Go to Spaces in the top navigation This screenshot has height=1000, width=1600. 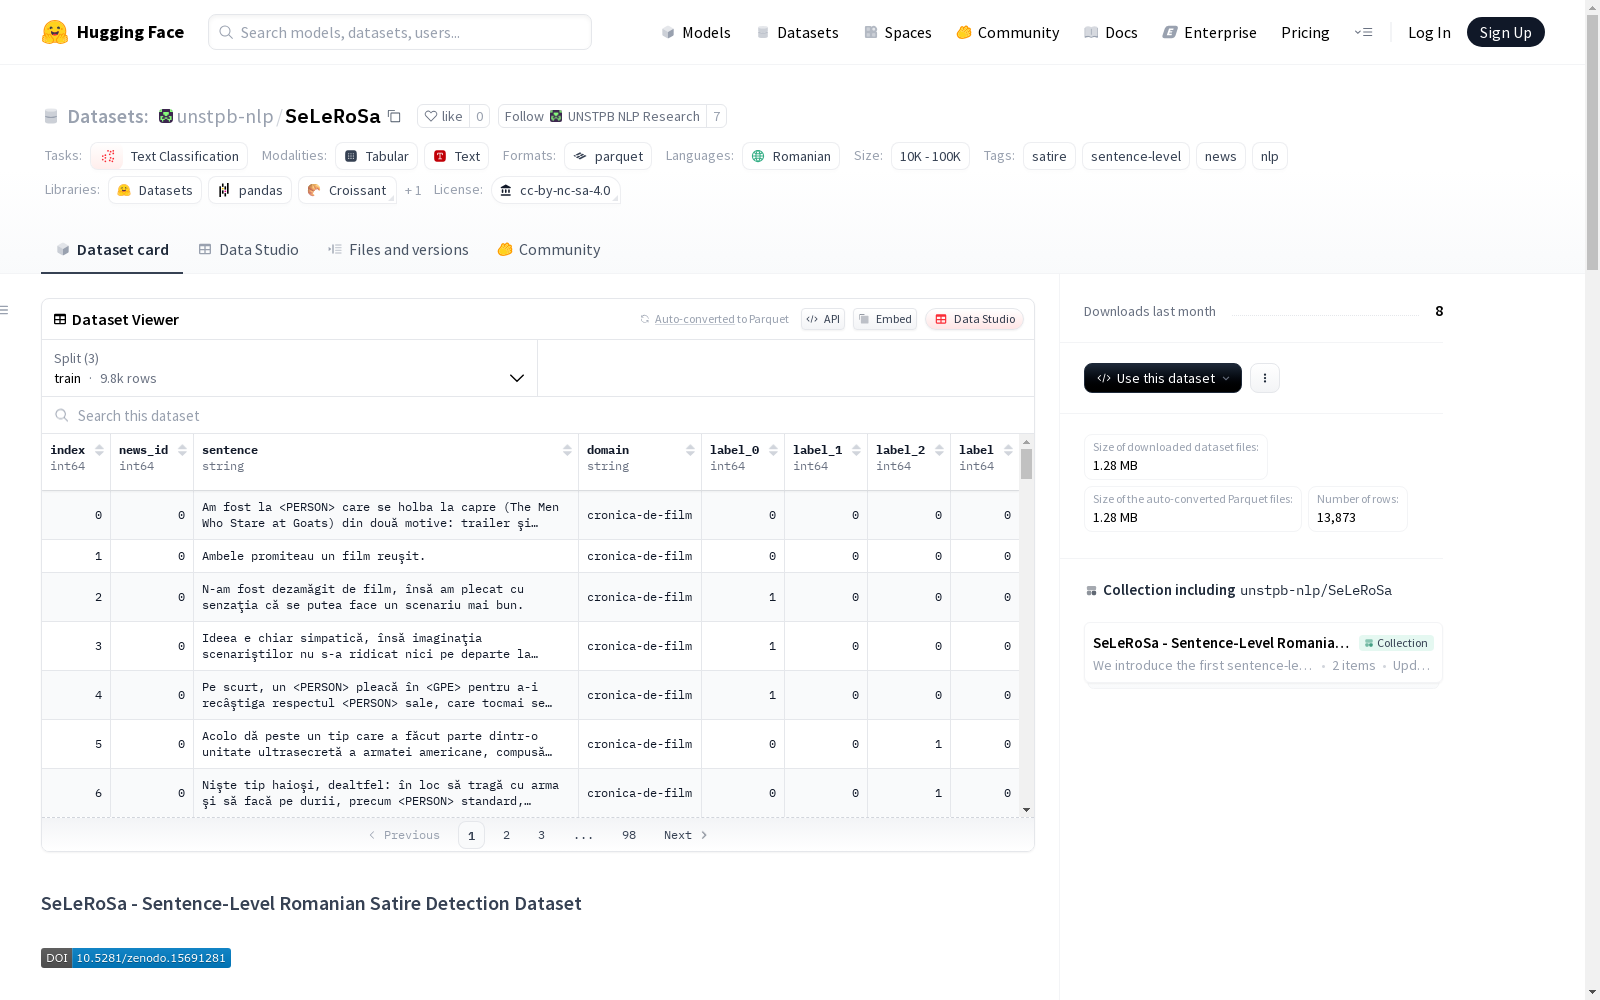[898, 32]
